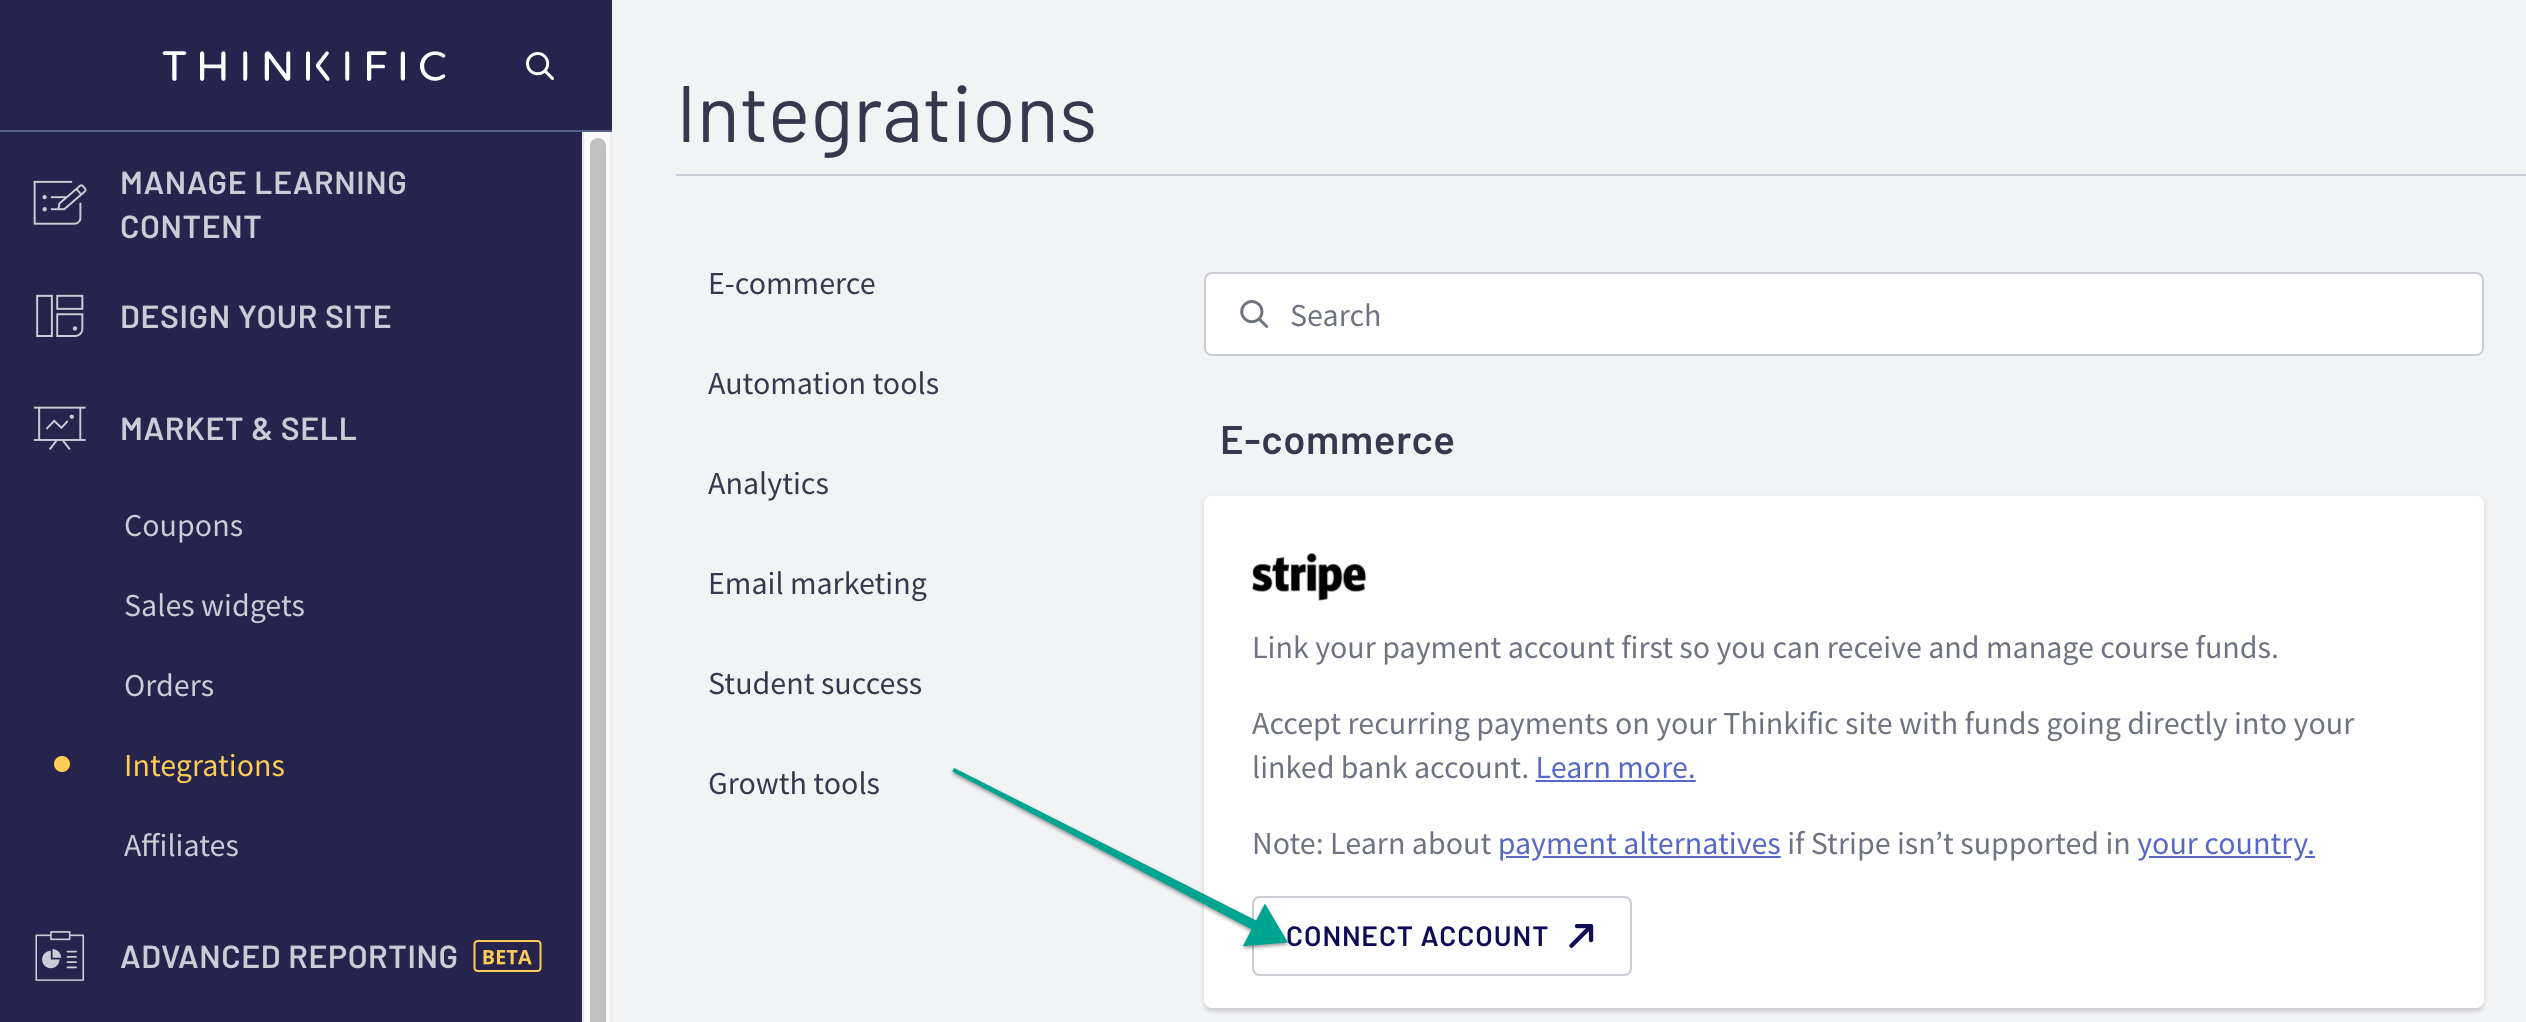Collapse the Market & Sell section
2526x1022 pixels.
[x=238, y=429]
